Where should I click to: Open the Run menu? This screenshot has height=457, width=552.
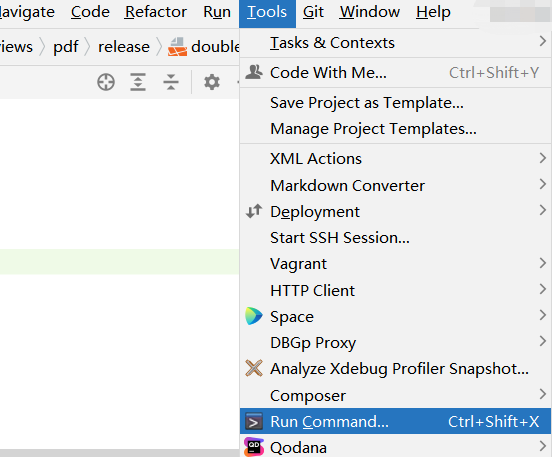pyautogui.click(x=217, y=12)
